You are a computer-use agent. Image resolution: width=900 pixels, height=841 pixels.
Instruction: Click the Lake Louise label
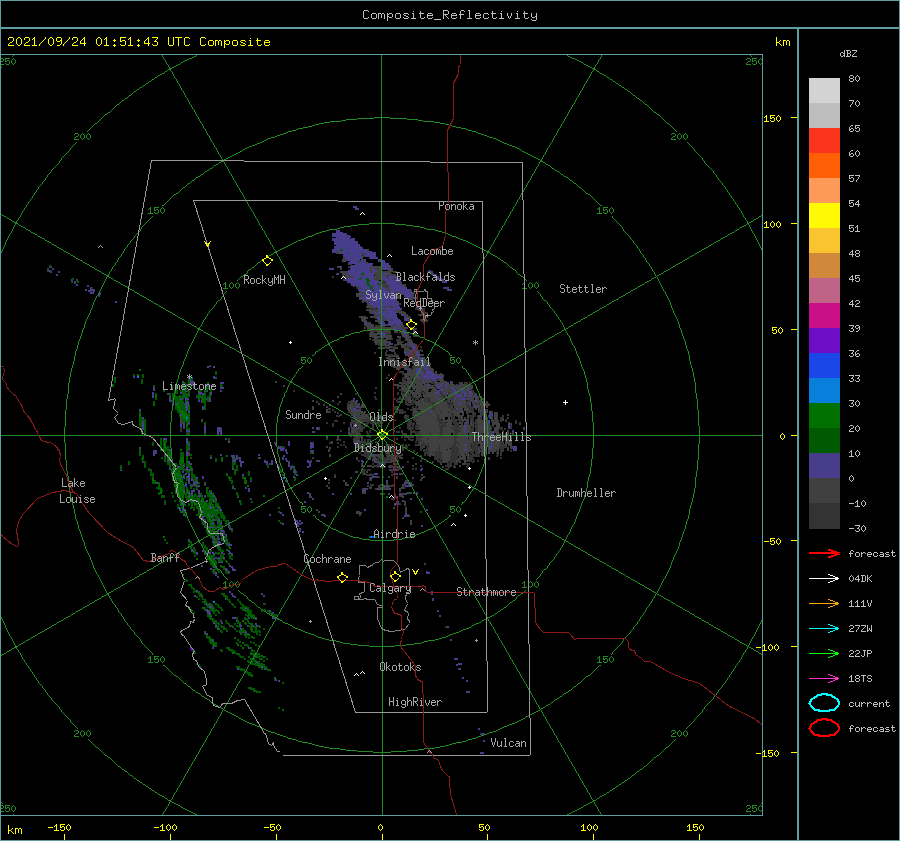pyautogui.click(x=77, y=491)
